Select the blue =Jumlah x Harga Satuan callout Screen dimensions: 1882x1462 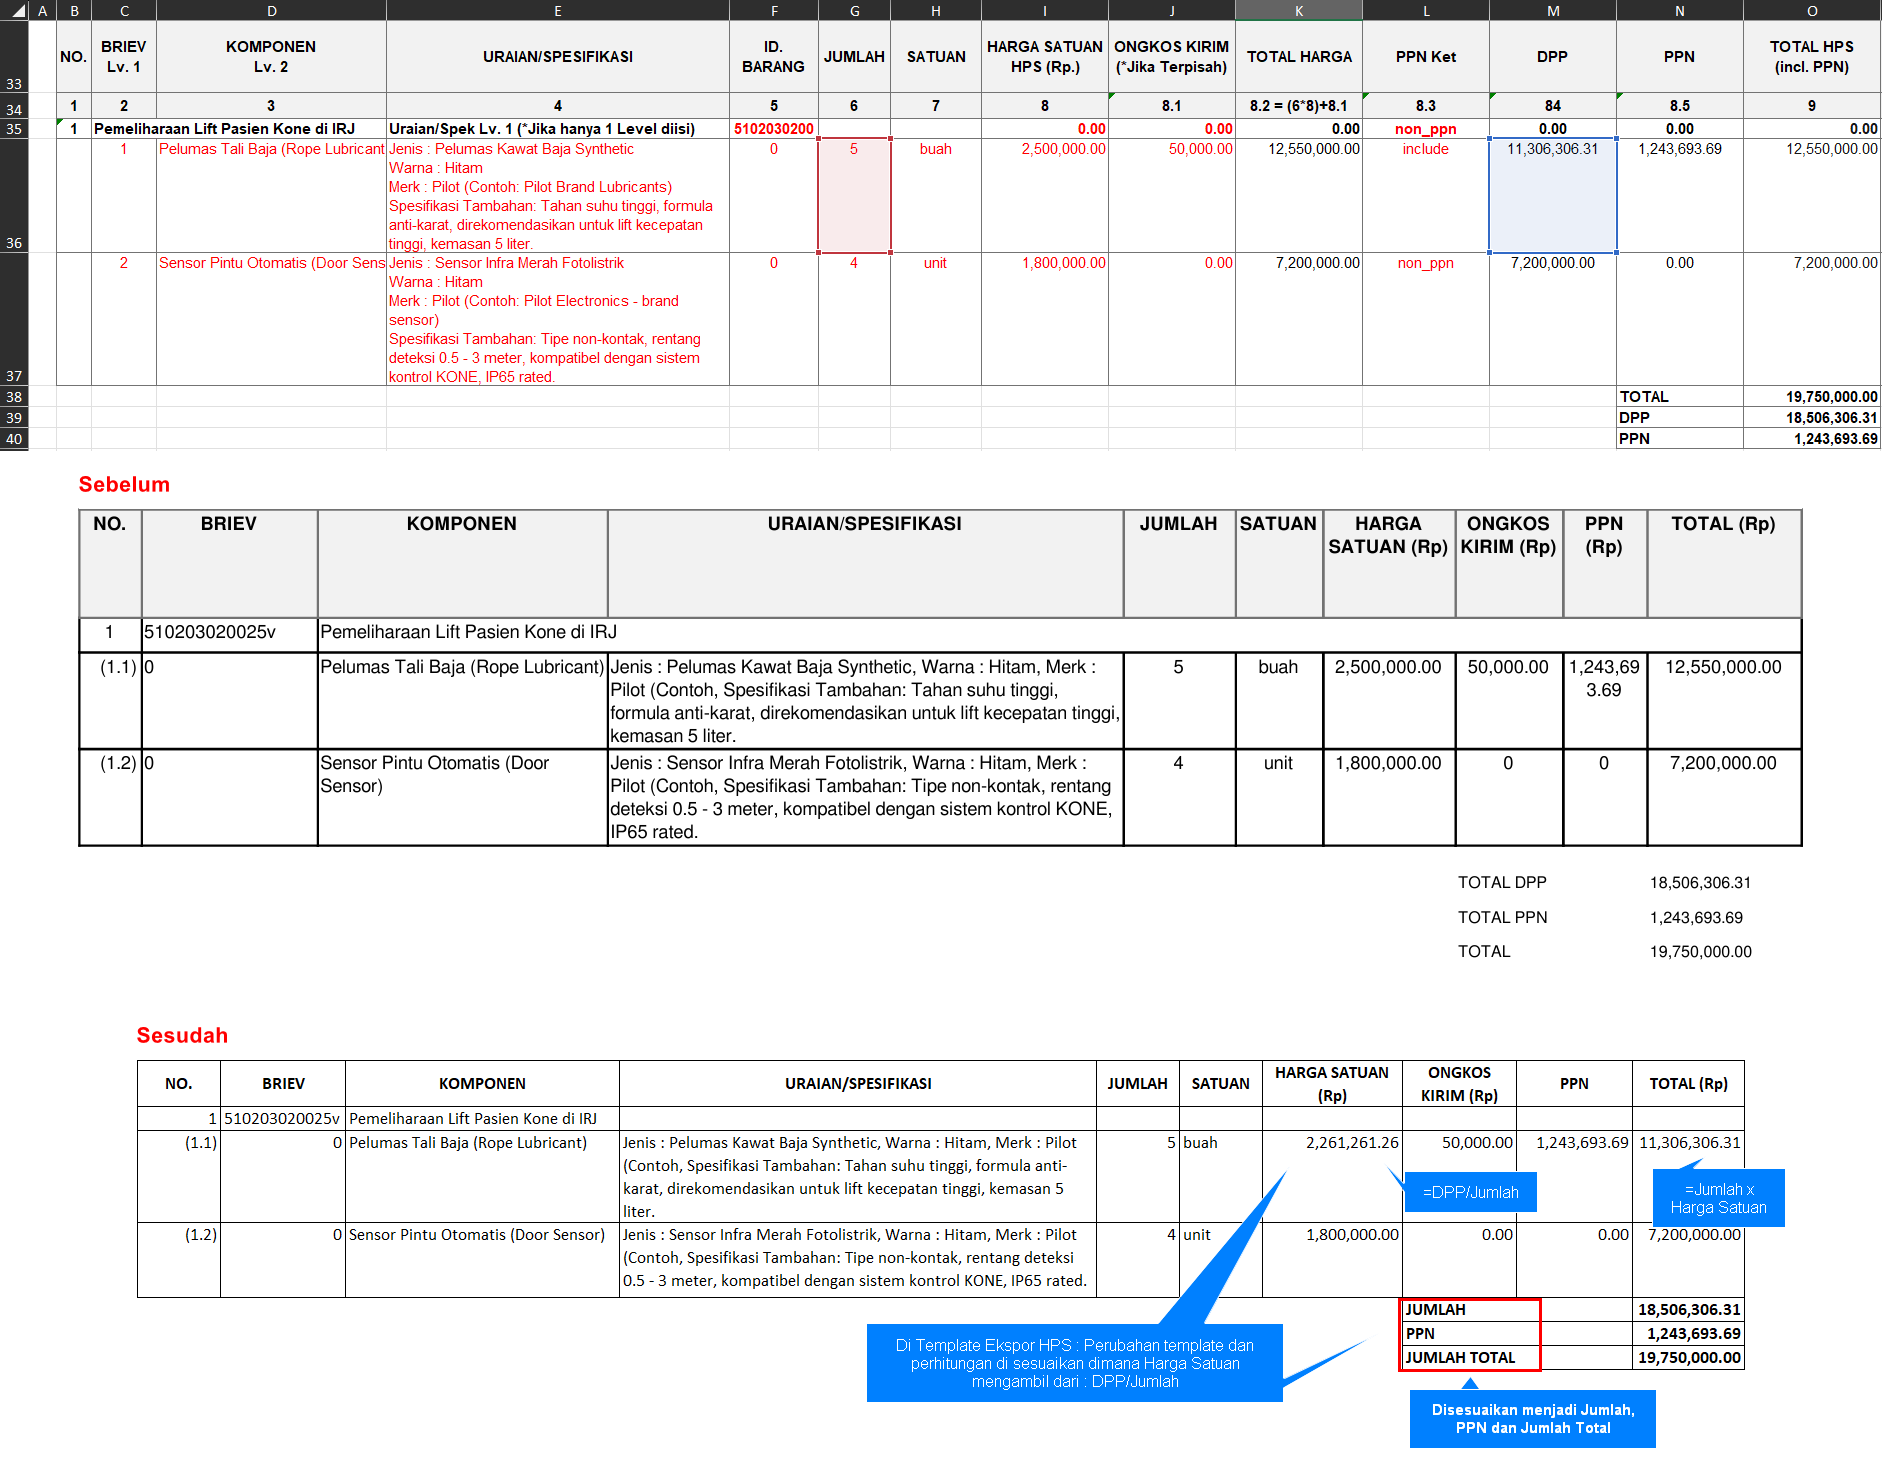[1718, 1198]
